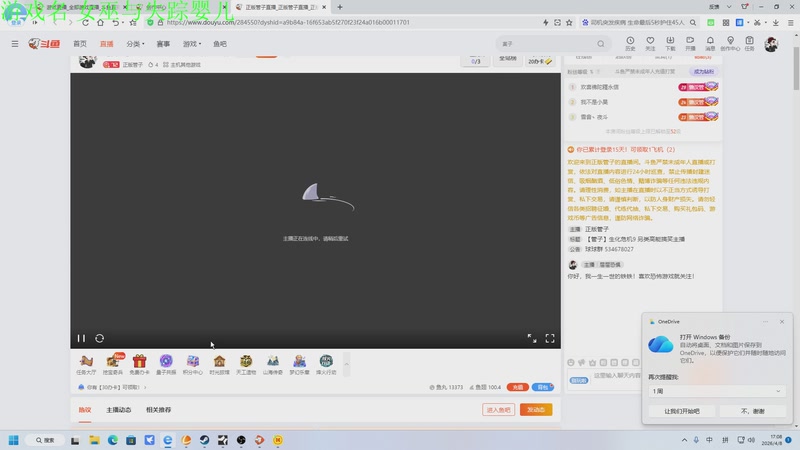Viewport: 800px width, 450px height.
Task: Click the login reward notice 你已累计登录15天
Action: tap(621, 149)
